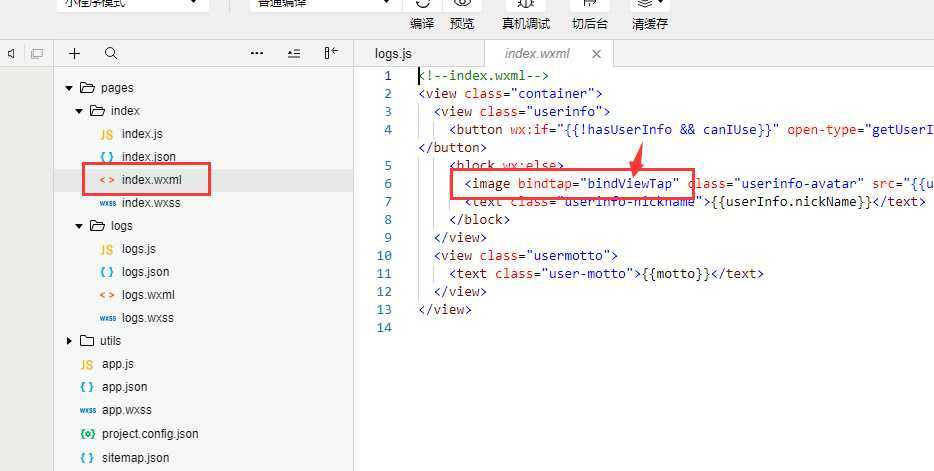Close the index.wxml tab

point(596,54)
